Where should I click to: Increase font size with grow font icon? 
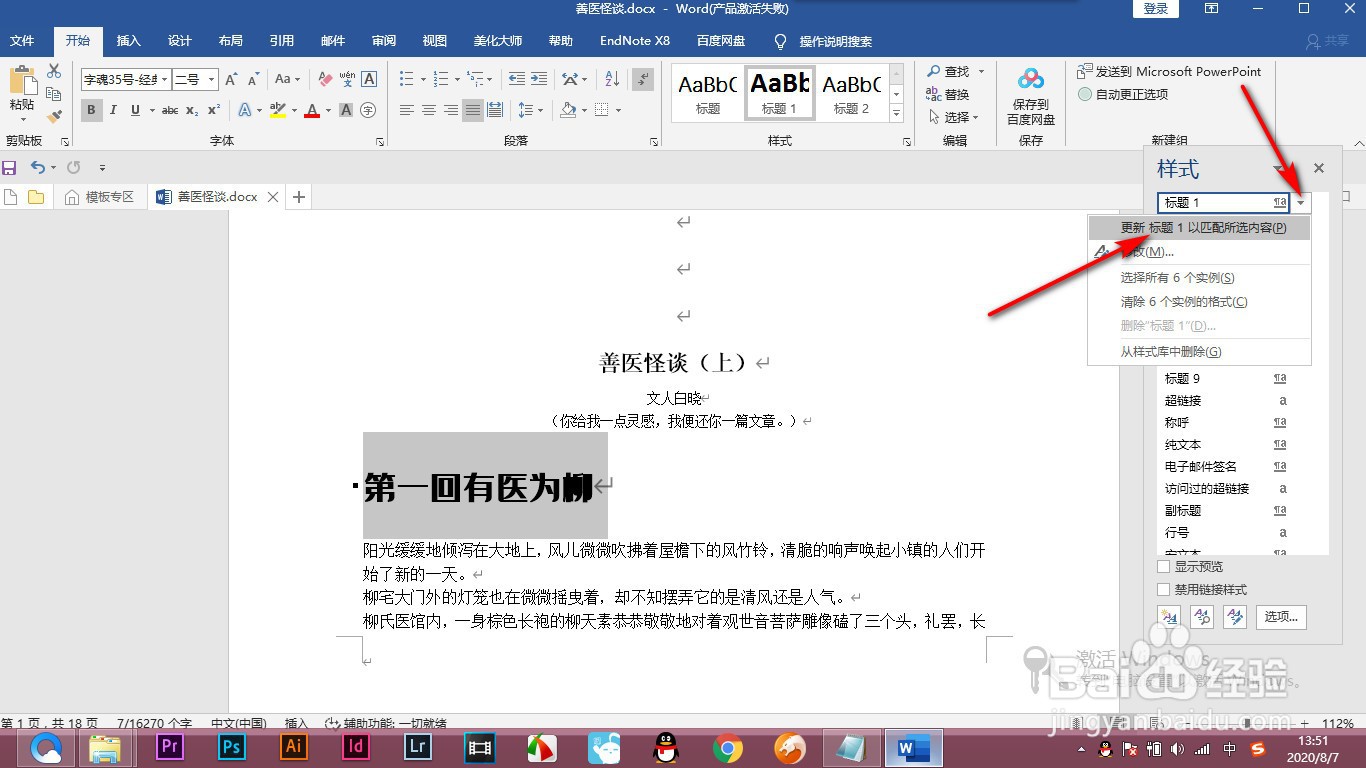click(231, 79)
